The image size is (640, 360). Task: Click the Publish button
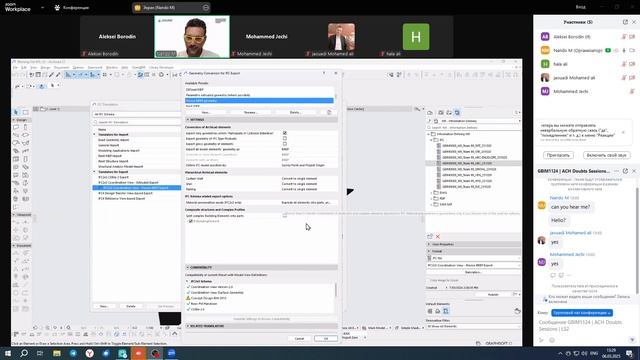493,294
